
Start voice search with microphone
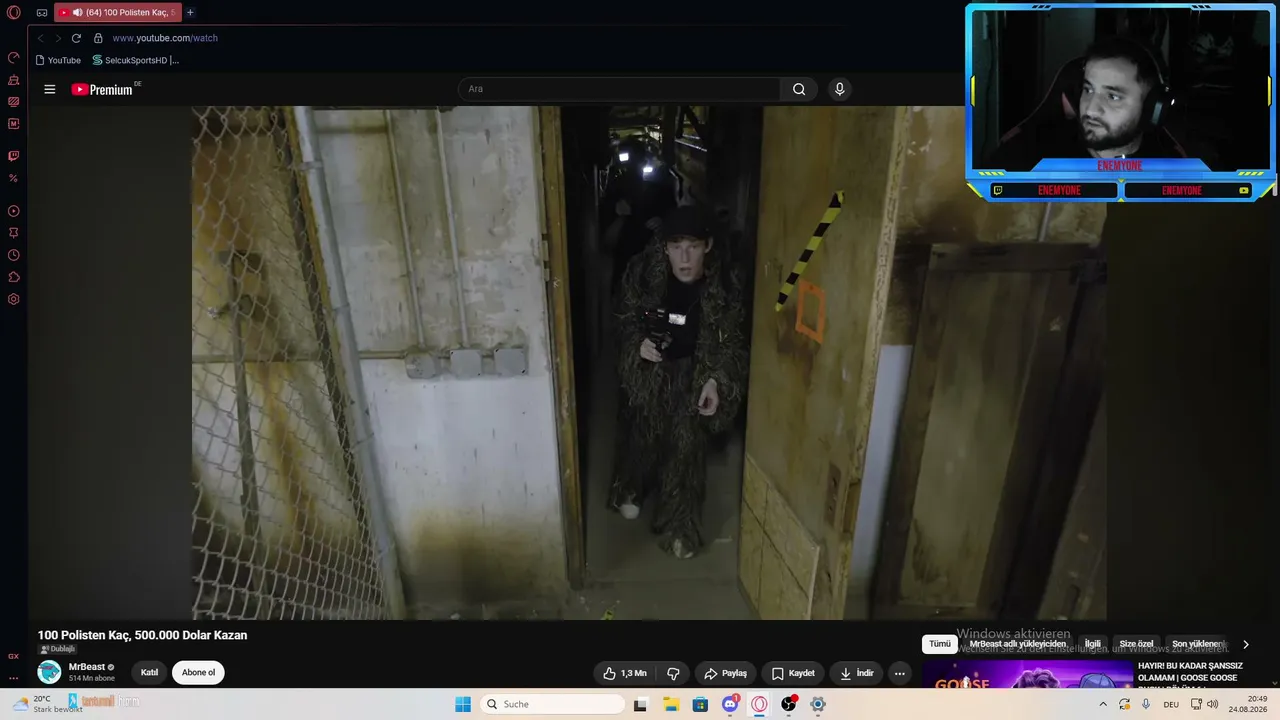[x=839, y=89]
